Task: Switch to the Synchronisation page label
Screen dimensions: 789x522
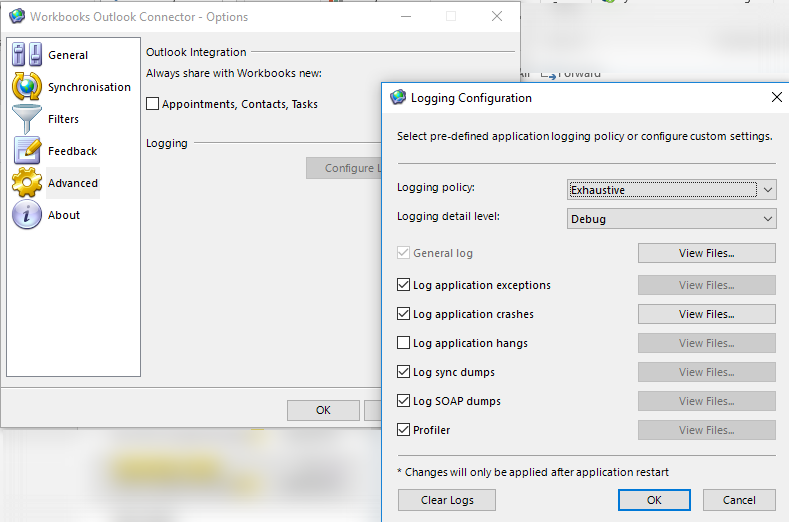Action: click(89, 87)
